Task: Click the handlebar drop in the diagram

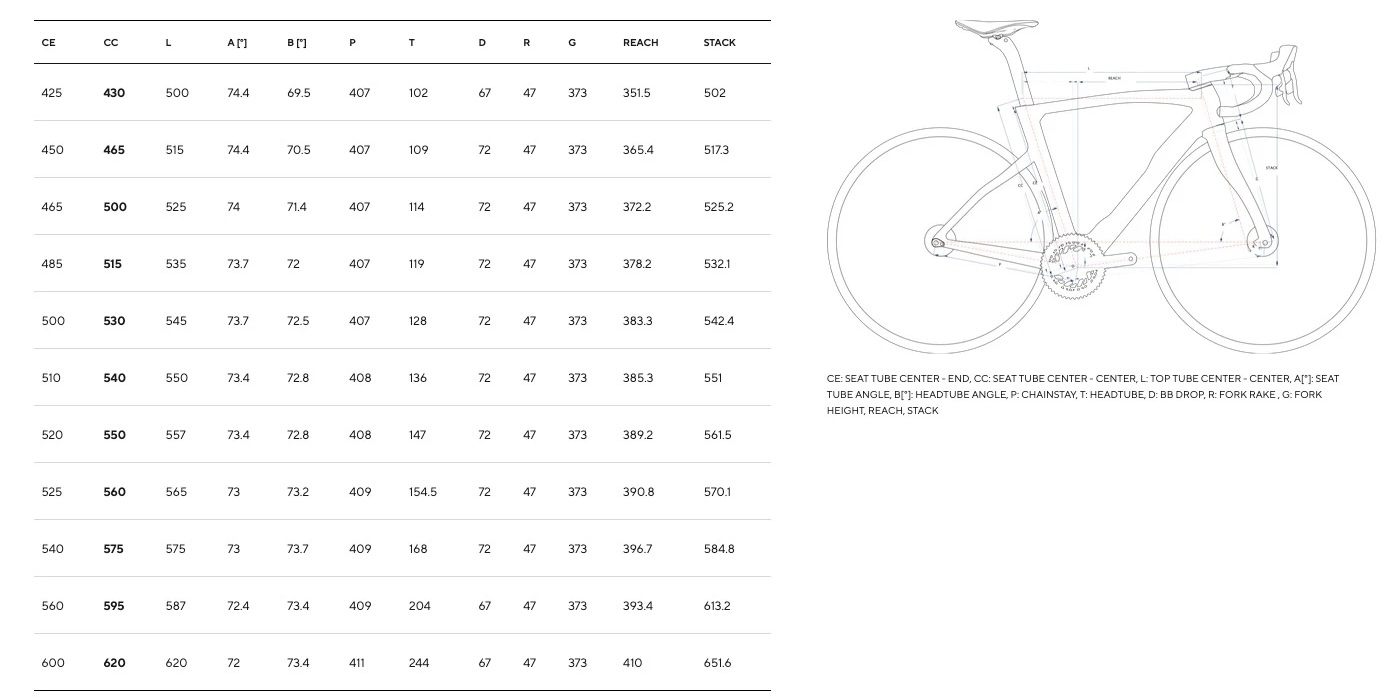Action: point(1287,80)
